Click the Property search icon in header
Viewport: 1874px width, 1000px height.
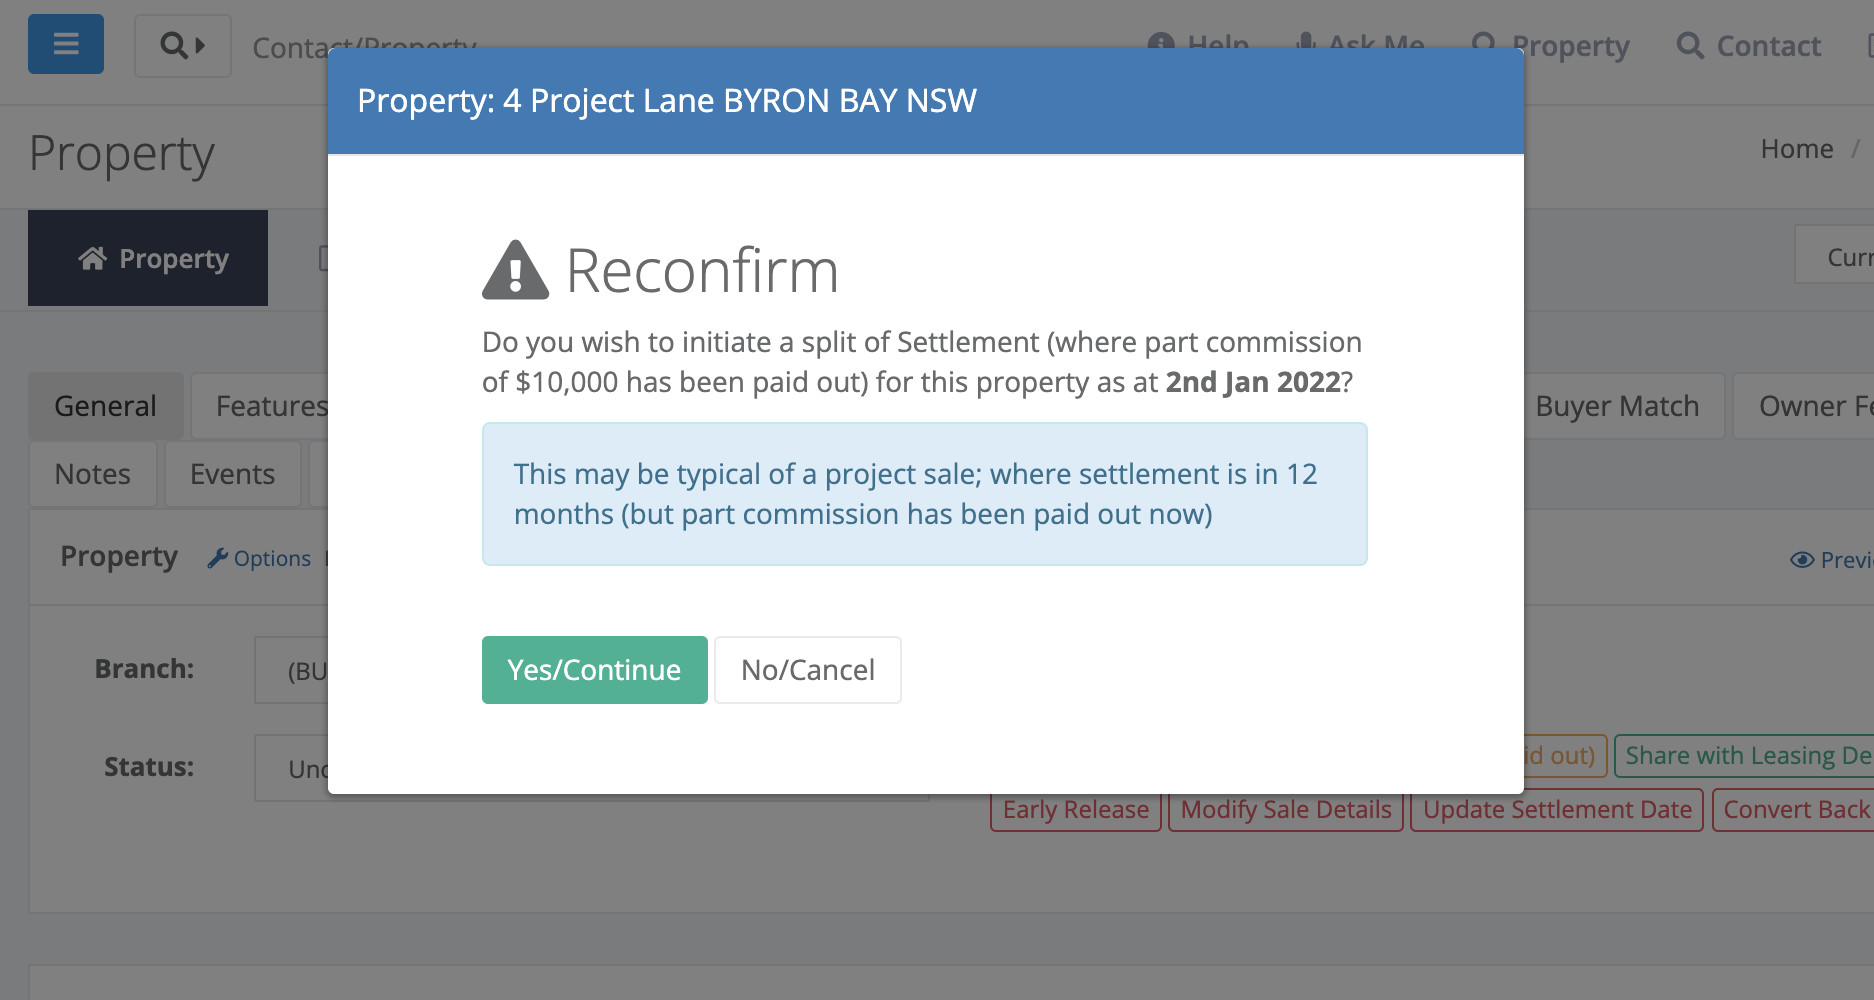[x=1484, y=44]
